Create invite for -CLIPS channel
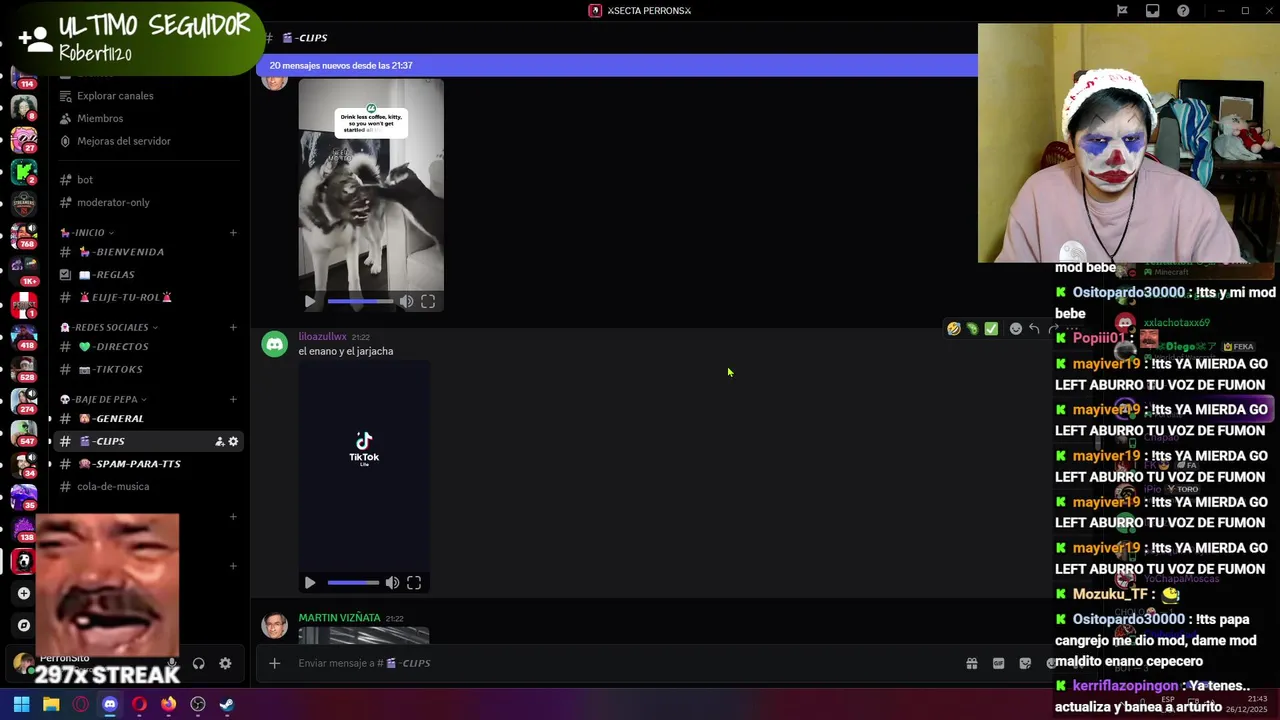Viewport: 1280px width, 720px height. pyautogui.click(x=220, y=441)
